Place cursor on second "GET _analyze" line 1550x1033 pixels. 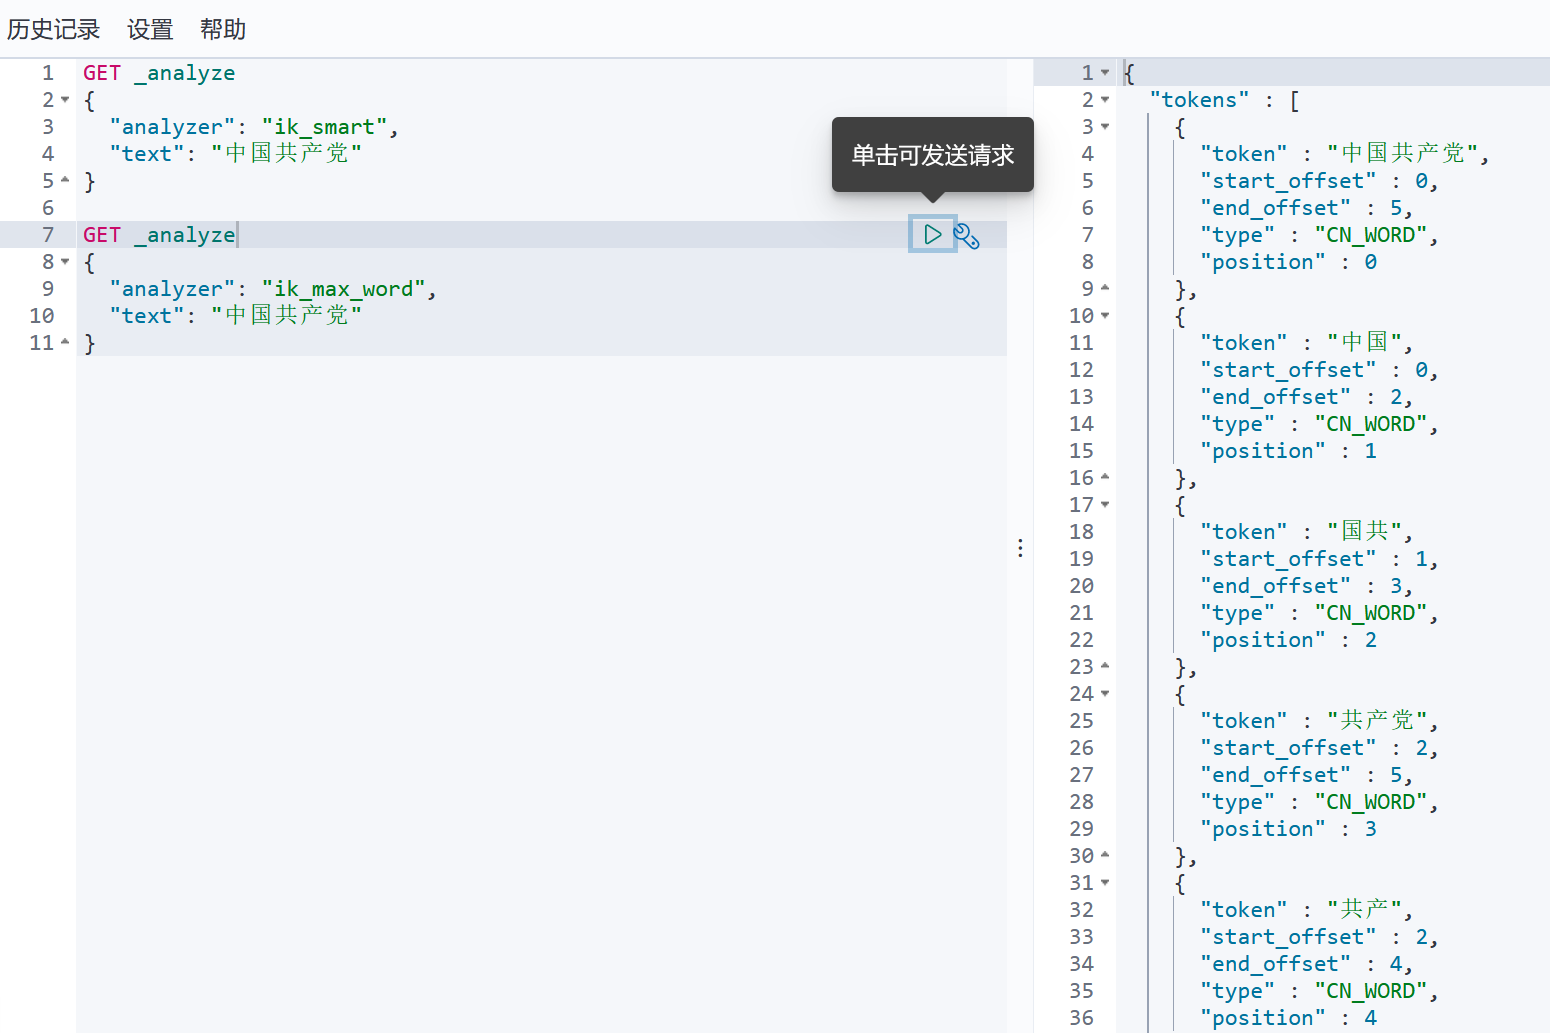click(159, 235)
